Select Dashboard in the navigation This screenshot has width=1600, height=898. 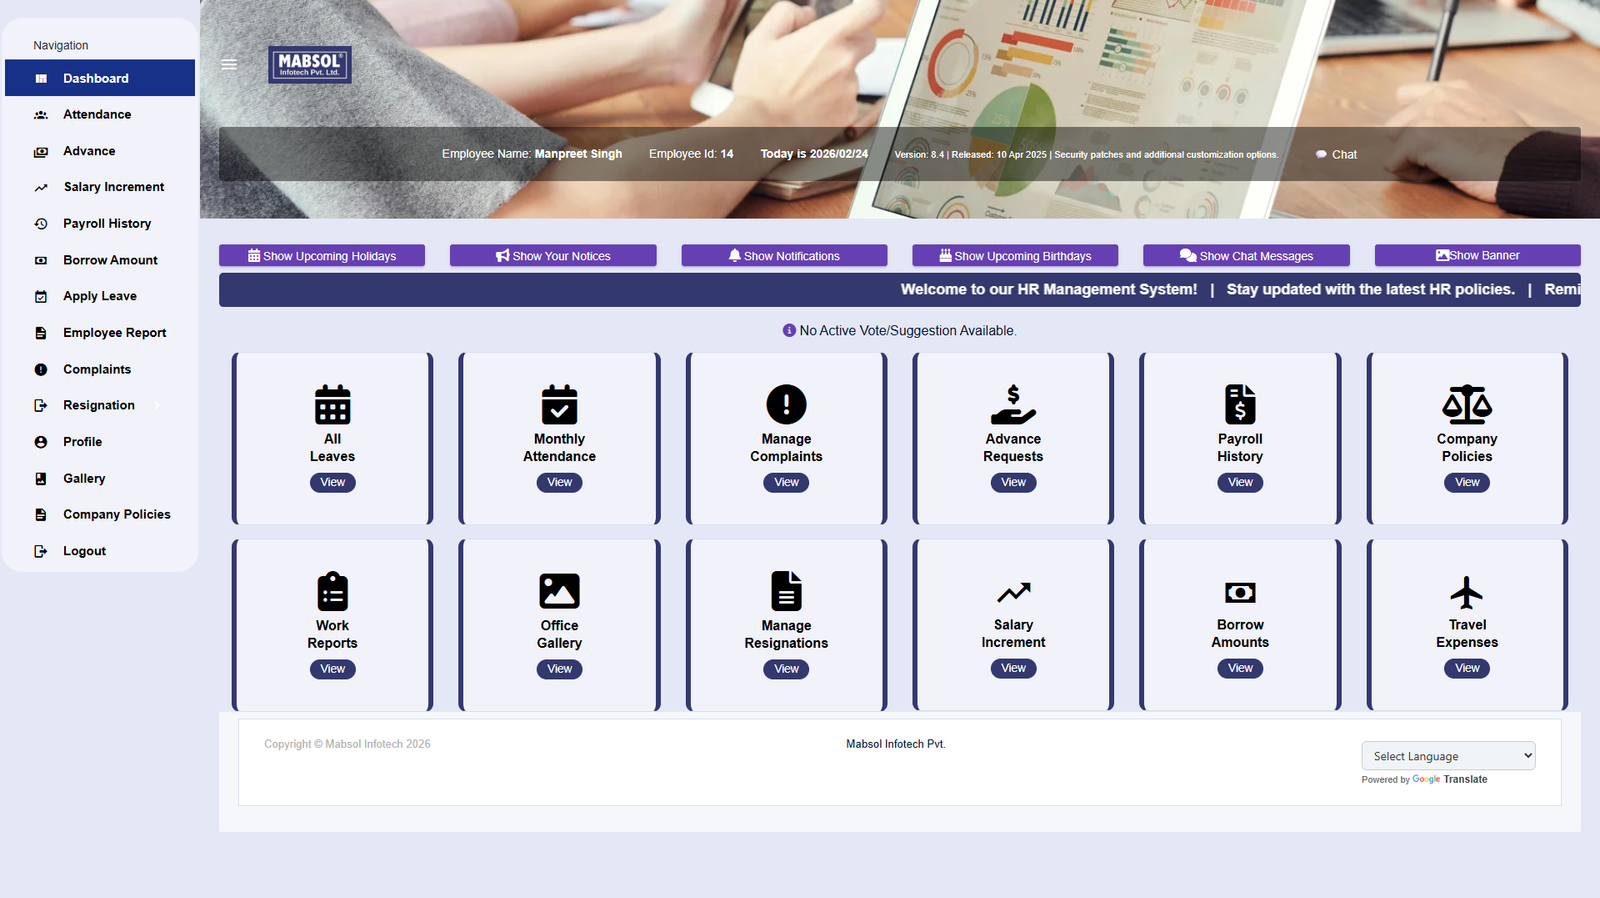tap(100, 78)
